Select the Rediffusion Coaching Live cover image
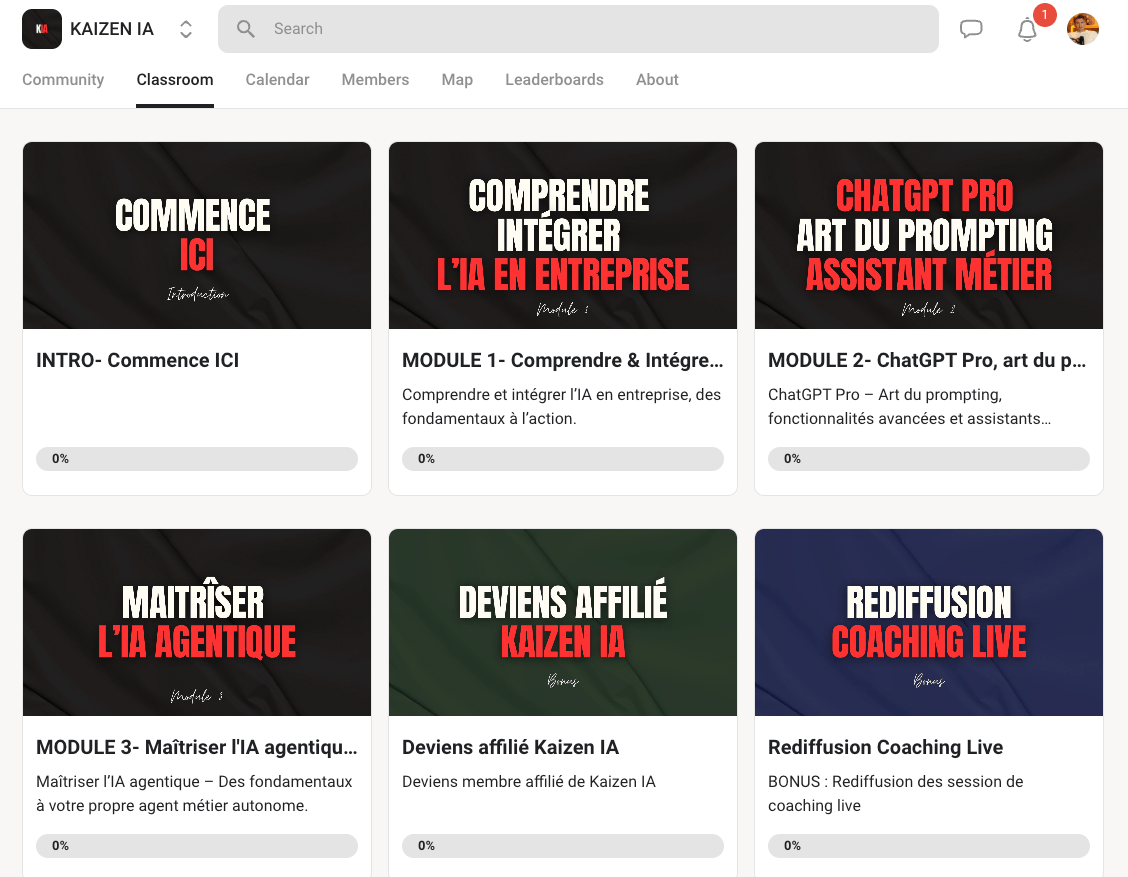 tap(928, 622)
